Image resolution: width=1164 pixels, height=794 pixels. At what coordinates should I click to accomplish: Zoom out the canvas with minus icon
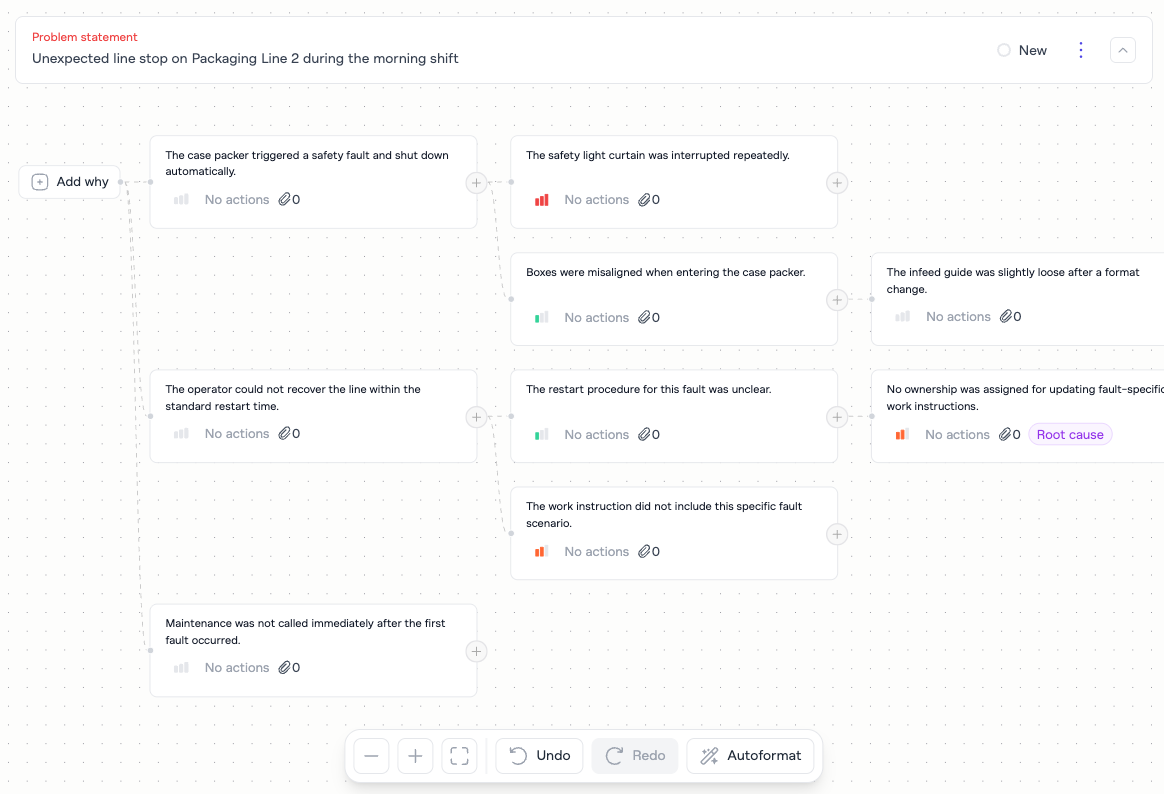[371, 756]
